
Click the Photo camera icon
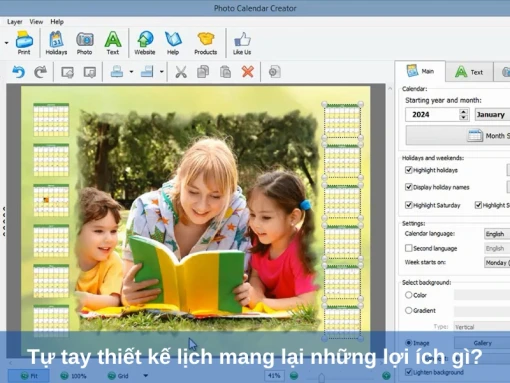(84, 43)
